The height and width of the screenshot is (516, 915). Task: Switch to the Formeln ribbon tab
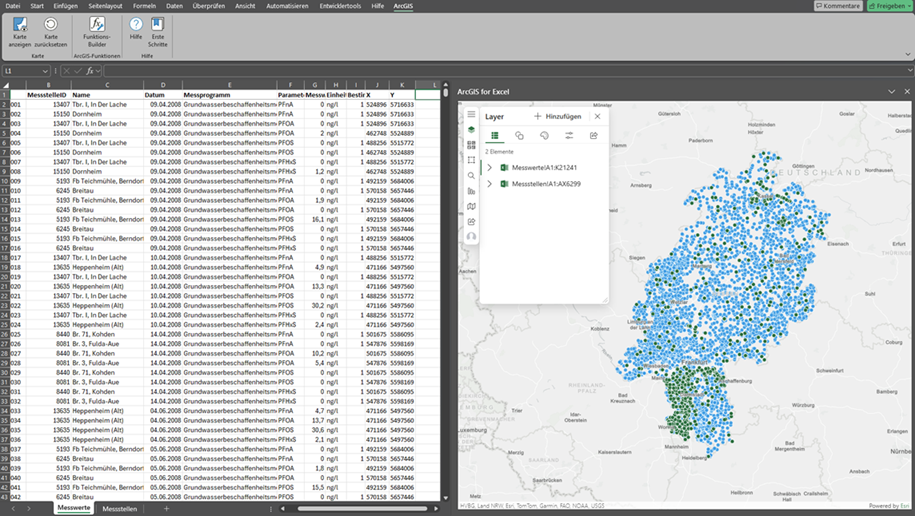pos(144,6)
